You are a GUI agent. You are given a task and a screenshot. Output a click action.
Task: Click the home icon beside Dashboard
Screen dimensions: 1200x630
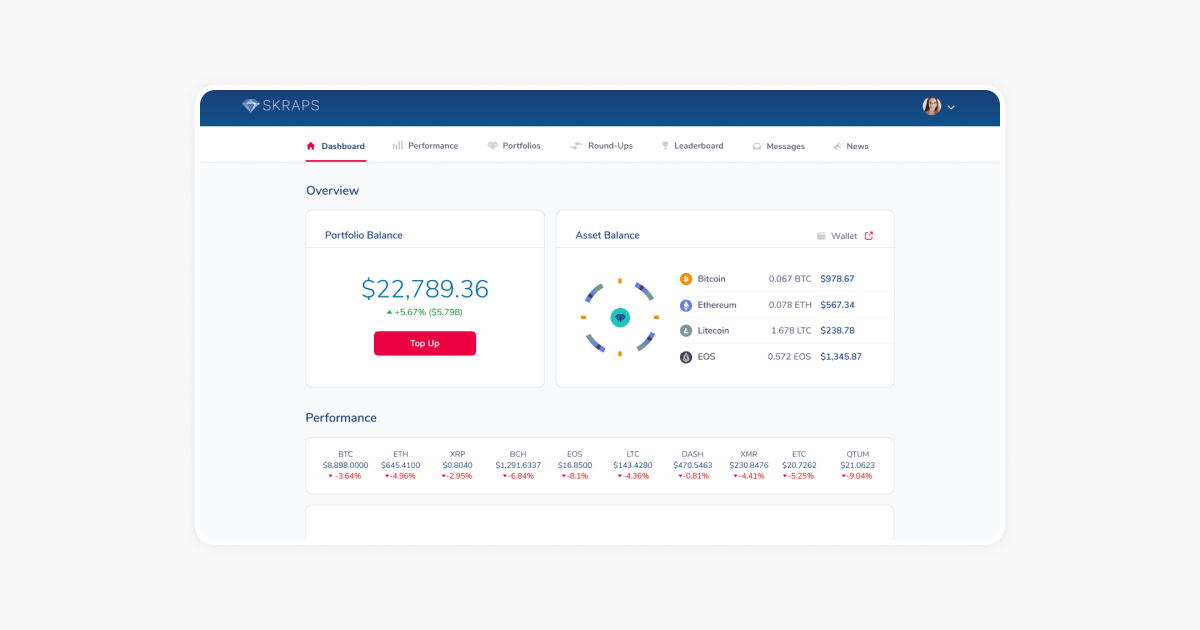pos(311,145)
